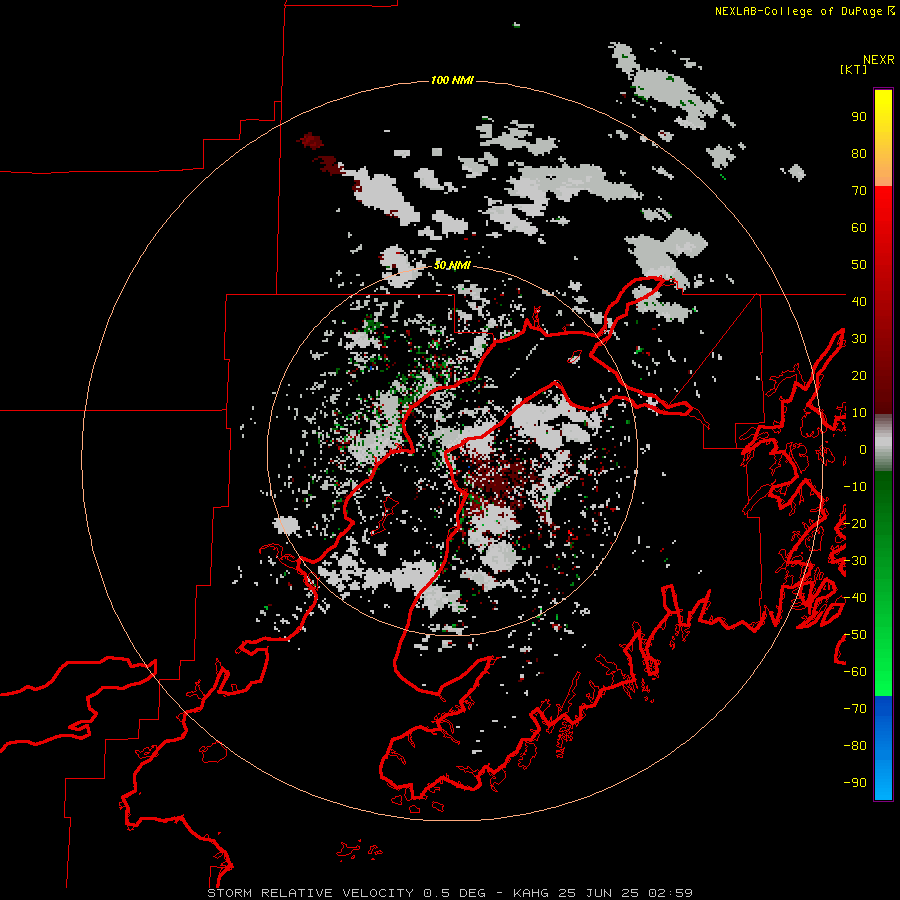The image size is (900, 900).
Task: Click the -70 value on the velocity scale
Action: [855, 709]
